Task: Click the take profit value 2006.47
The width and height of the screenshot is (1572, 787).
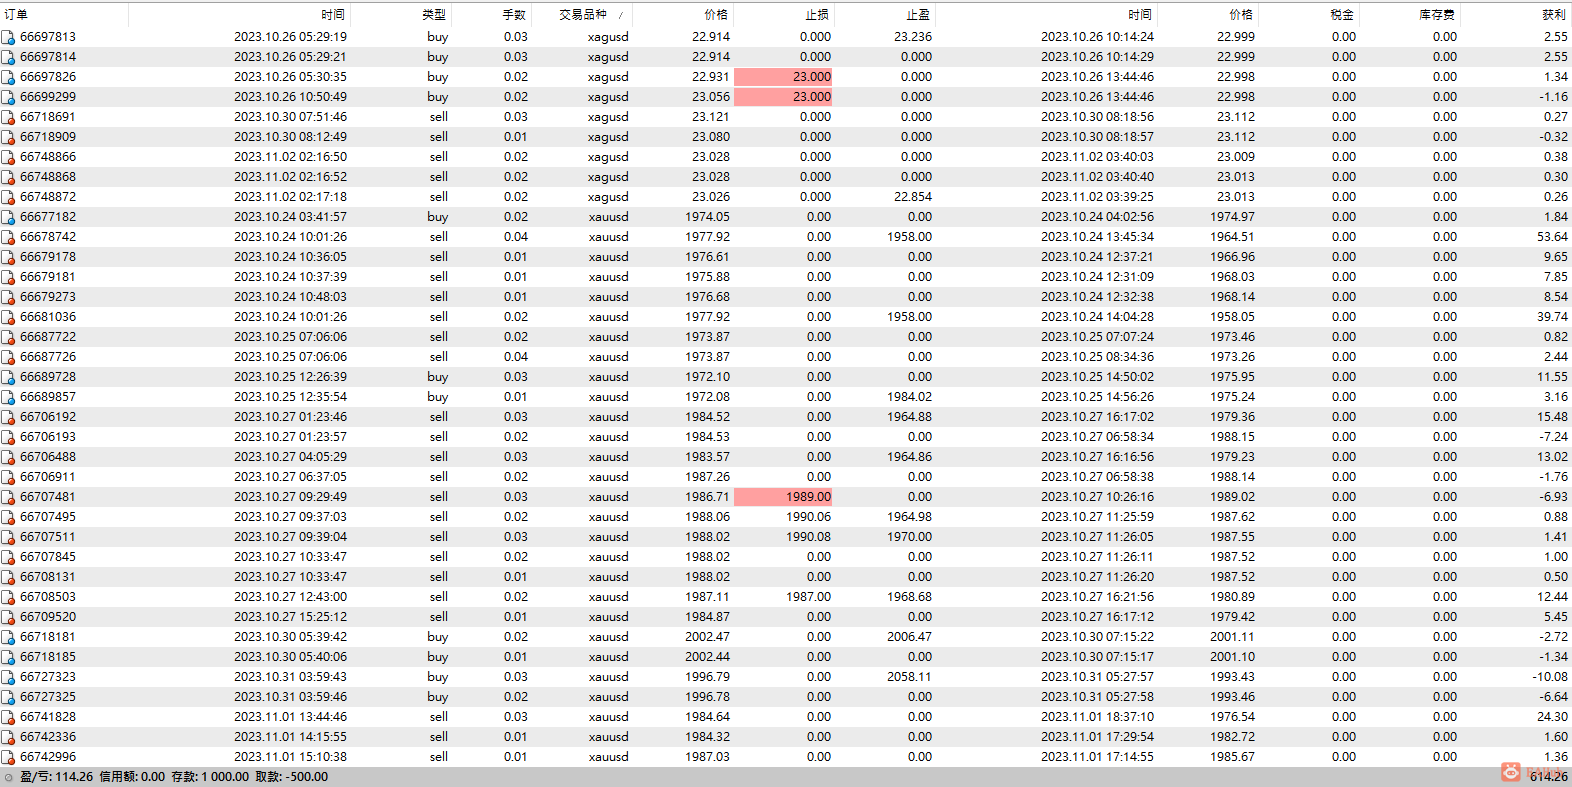Action: (x=909, y=637)
